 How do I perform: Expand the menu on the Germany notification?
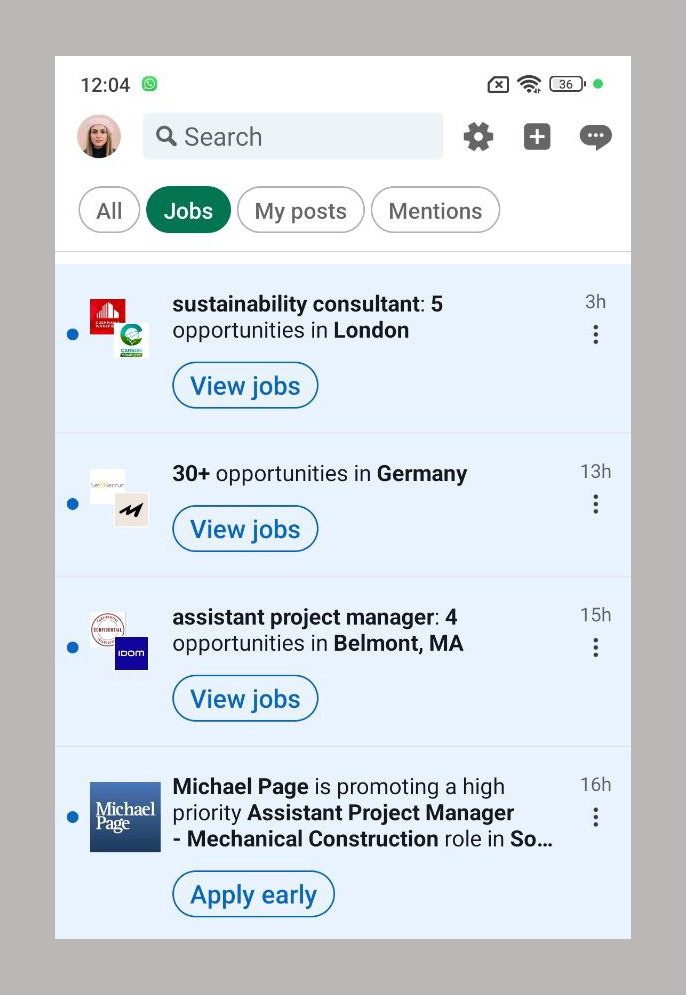pos(595,504)
